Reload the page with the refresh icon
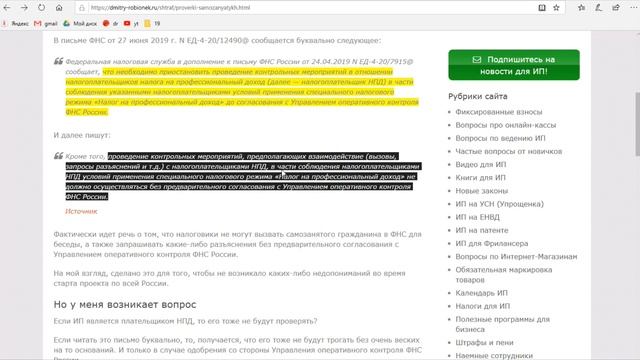 pyautogui.click(x=42, y=8)
